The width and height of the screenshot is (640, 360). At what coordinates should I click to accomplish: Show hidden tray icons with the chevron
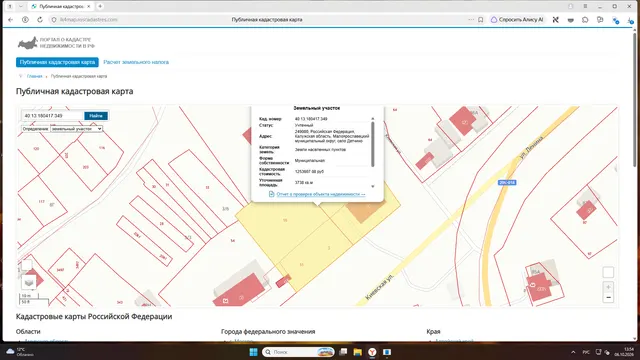(x=573, y=352)
